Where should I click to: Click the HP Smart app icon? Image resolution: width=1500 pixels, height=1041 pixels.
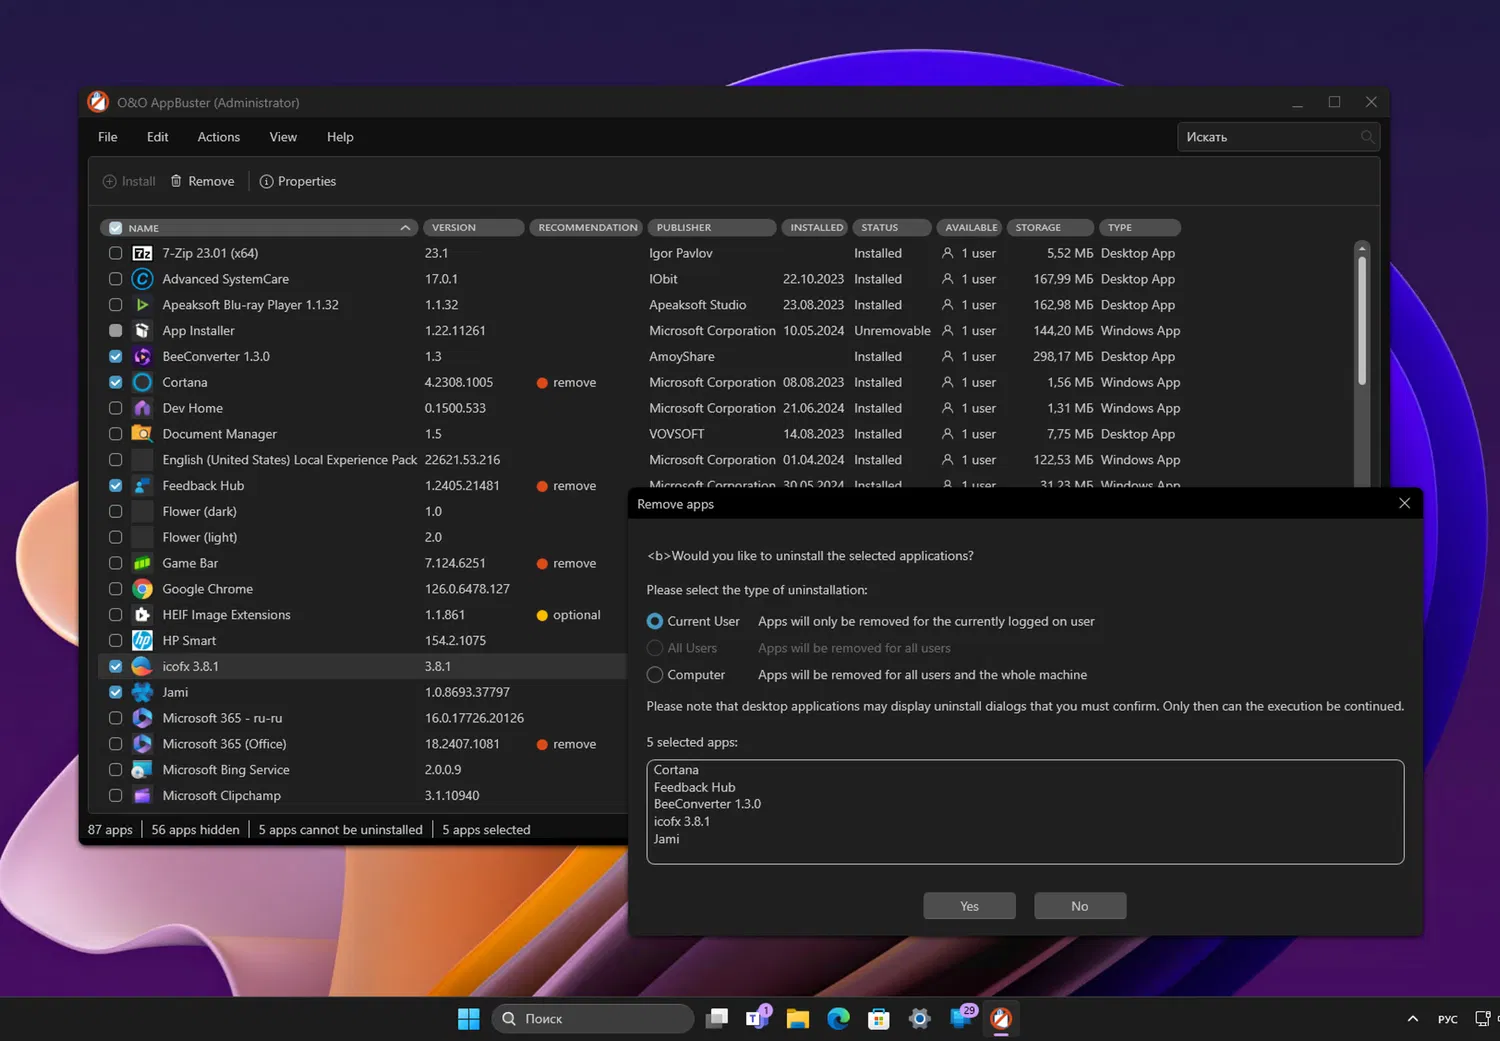pyautogui.click(x=142, y=641)
